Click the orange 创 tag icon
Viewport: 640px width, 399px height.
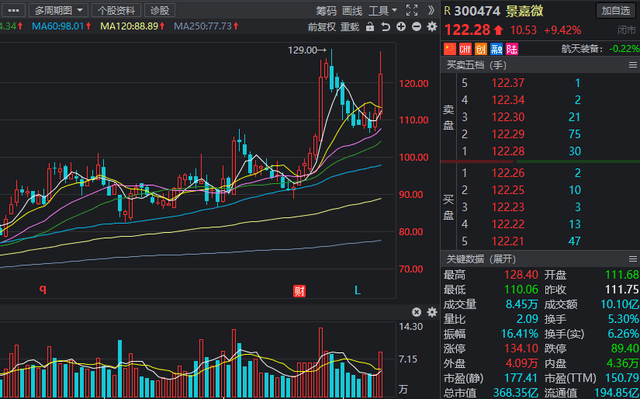481,49
